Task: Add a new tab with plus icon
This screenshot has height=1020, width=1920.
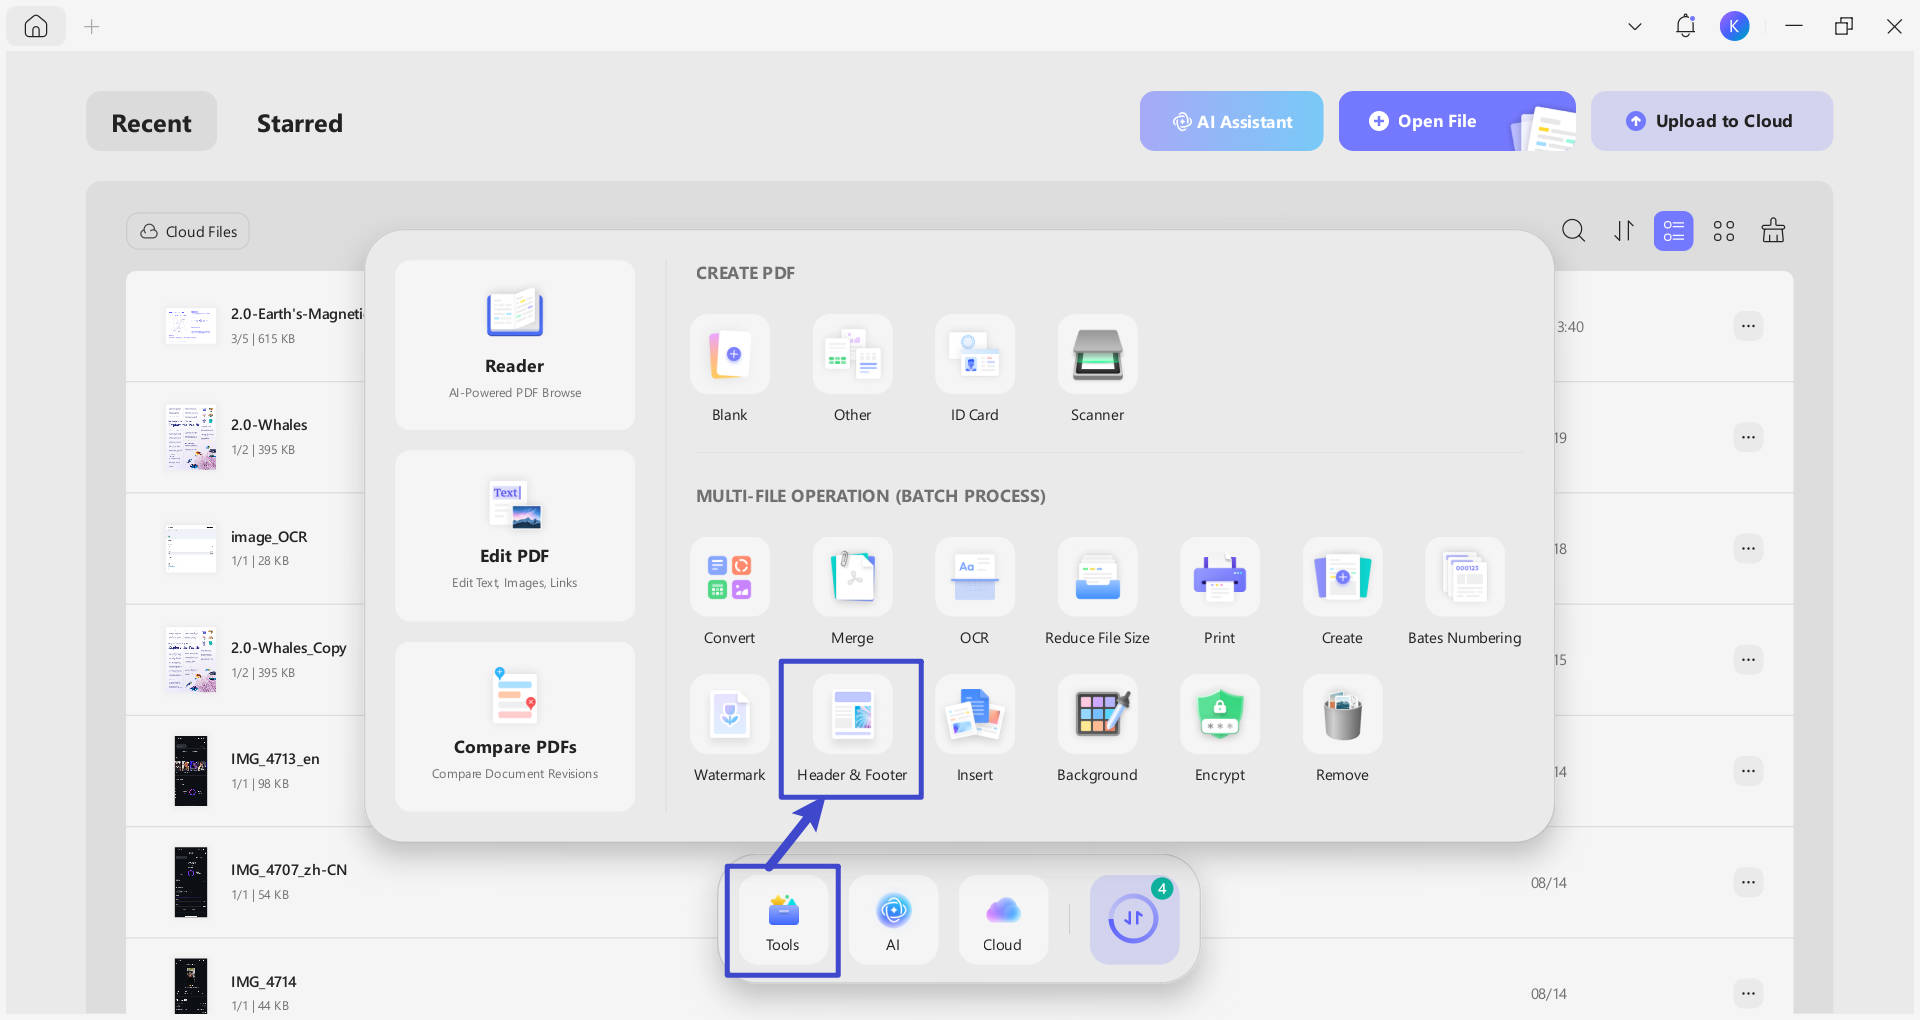Action: coord(92,27)
